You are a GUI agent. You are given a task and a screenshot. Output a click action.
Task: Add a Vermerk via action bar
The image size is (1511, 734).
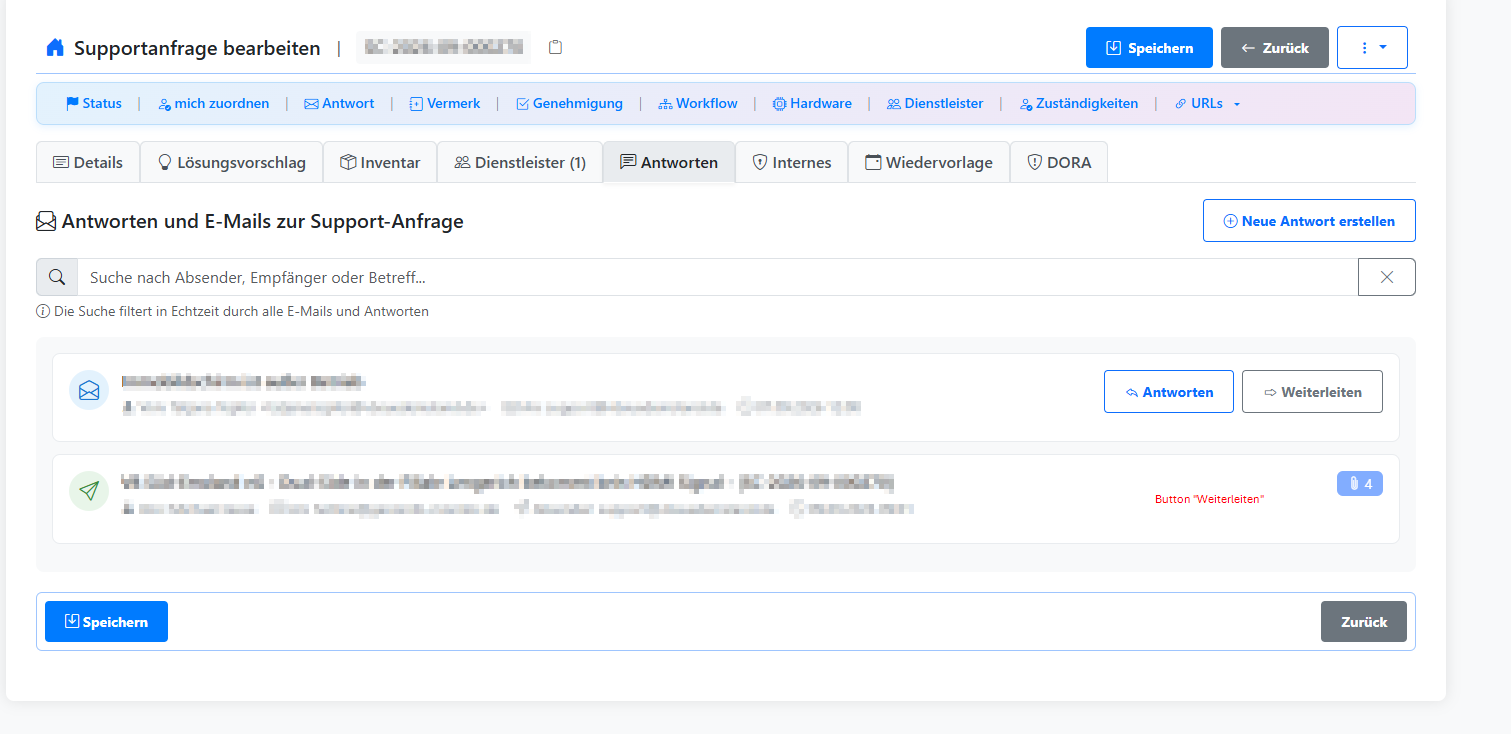pos(445,103)
